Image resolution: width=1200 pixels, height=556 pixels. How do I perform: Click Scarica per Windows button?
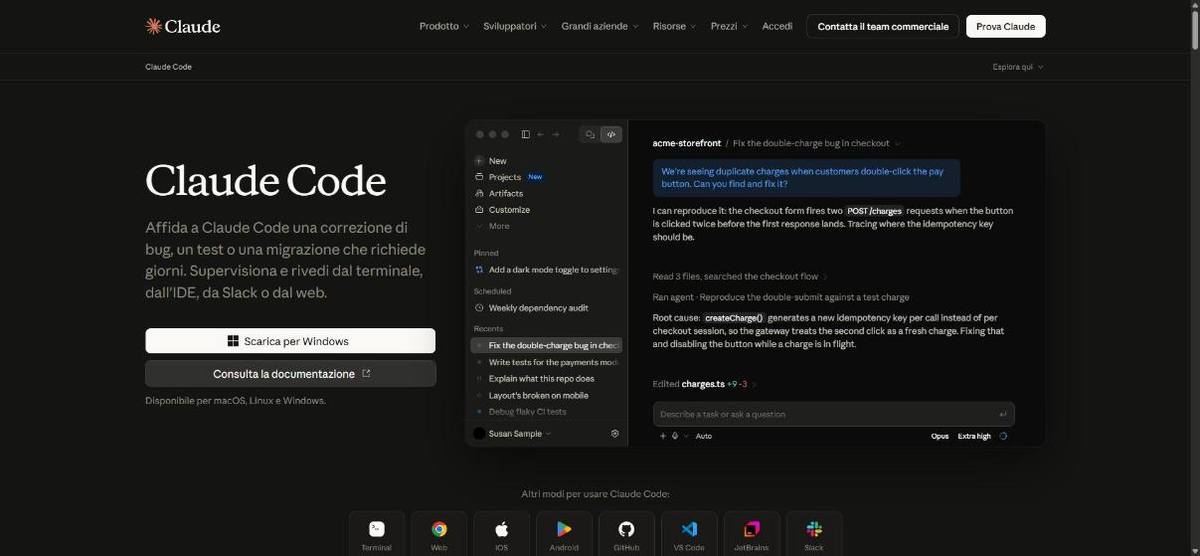point(290,341)
